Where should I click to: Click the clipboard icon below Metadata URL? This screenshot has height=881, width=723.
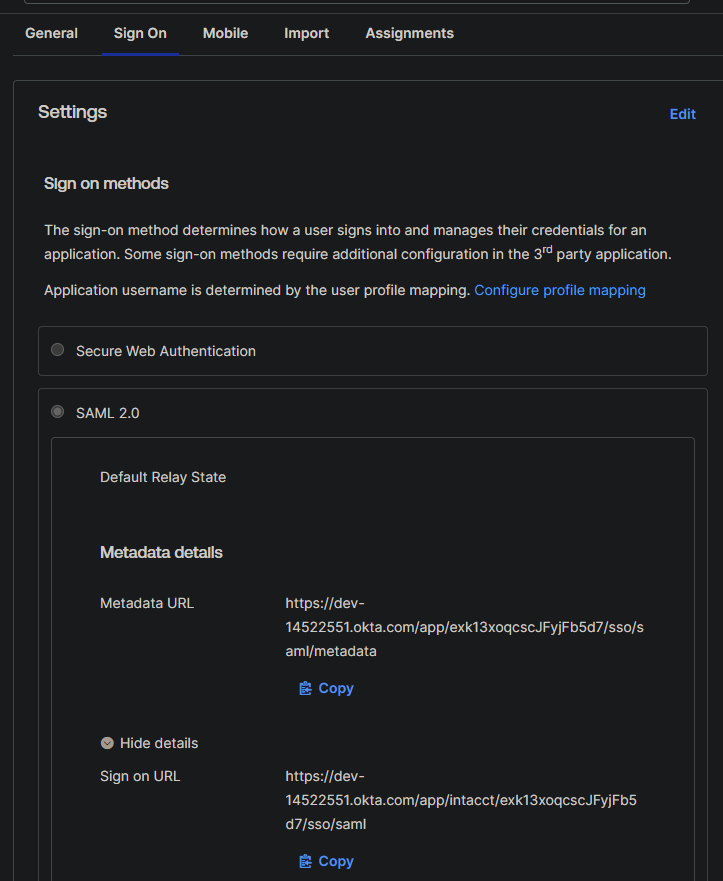[305, 688]
